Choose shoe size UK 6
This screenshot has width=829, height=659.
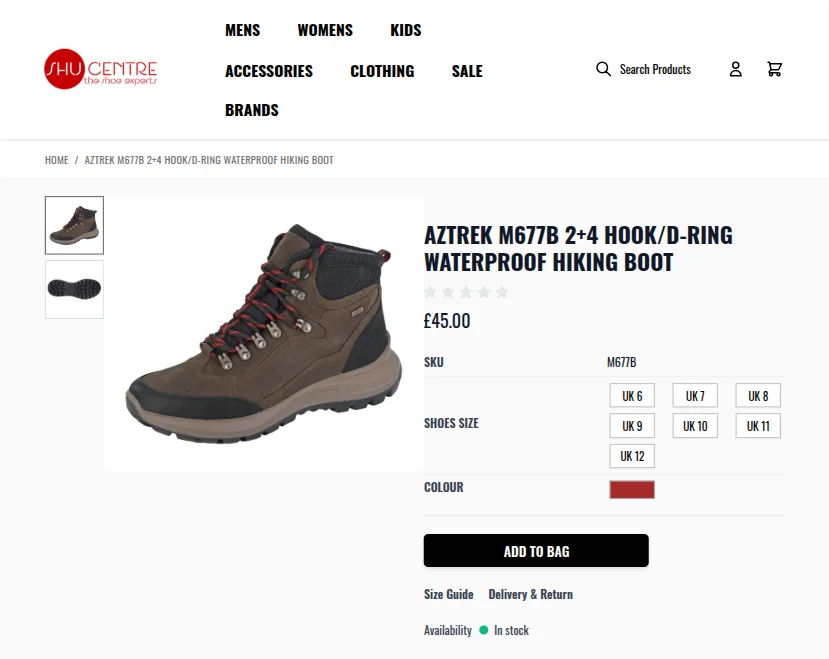pyautogui.click(x=631, y=395)
